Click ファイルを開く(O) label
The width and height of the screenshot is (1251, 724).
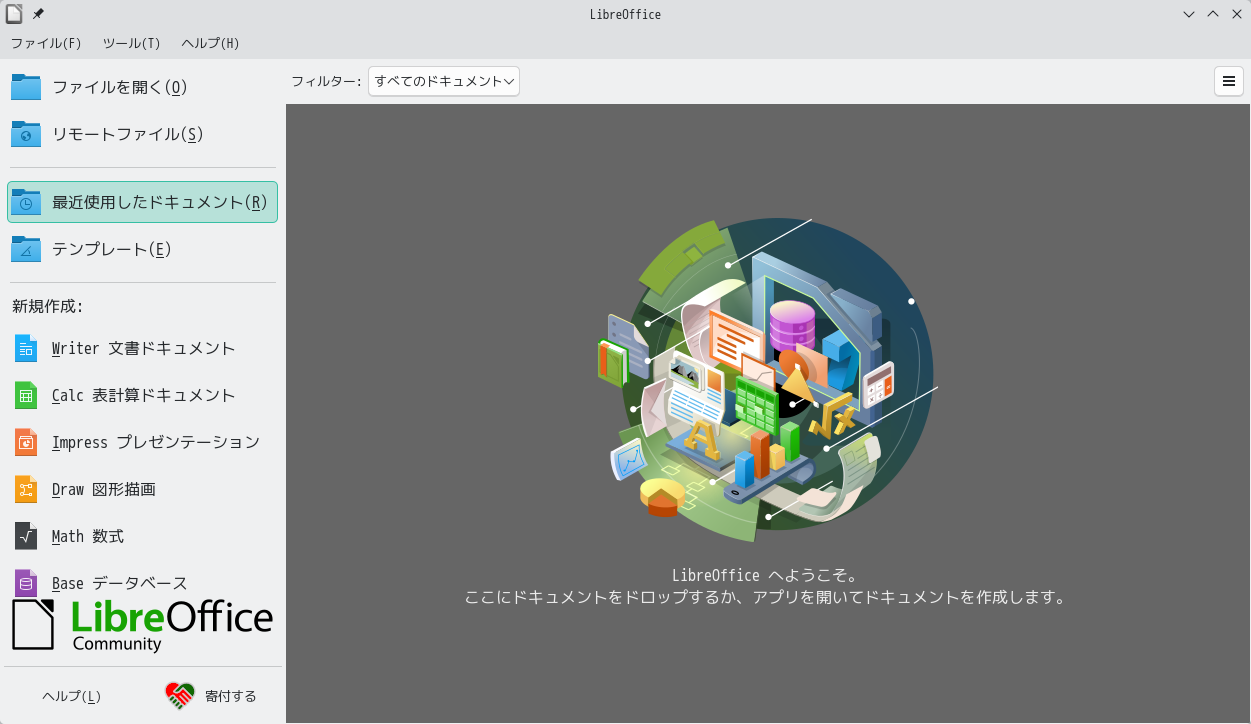click(x=120, y=88)
